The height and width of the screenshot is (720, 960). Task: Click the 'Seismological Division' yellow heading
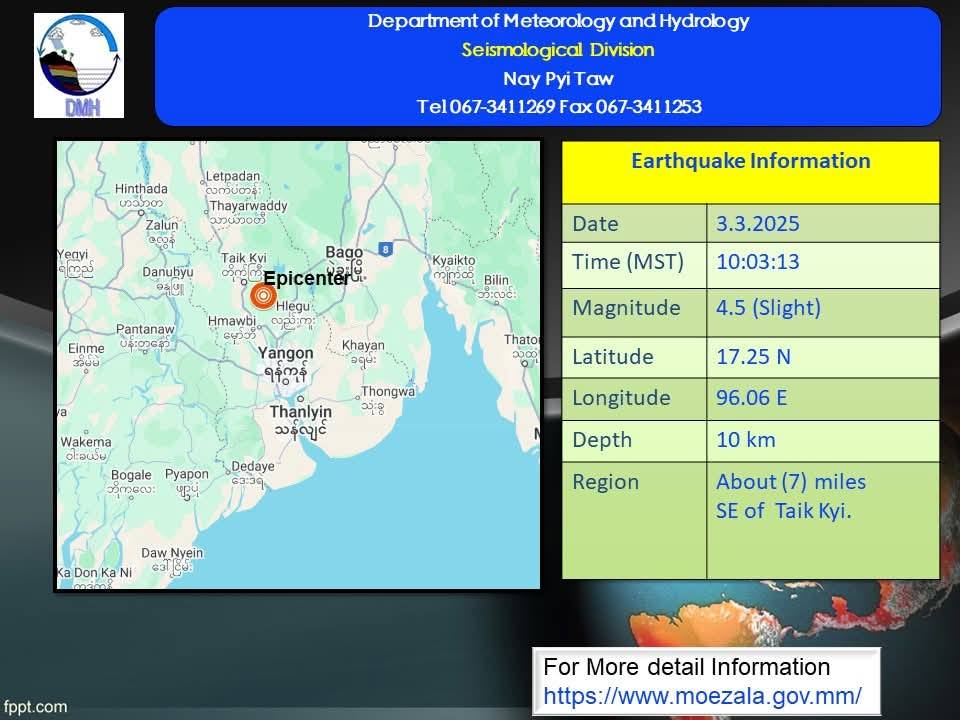point(558,50)
